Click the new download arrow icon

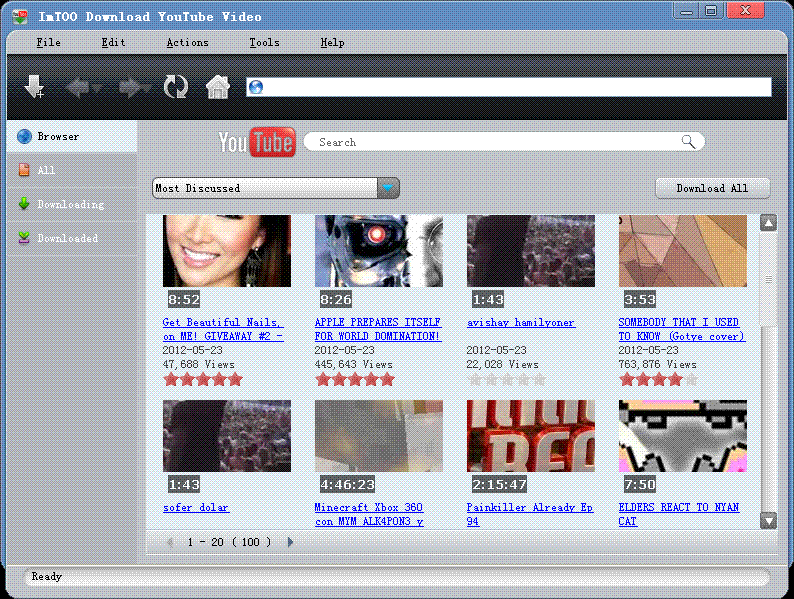coord(35,87)
